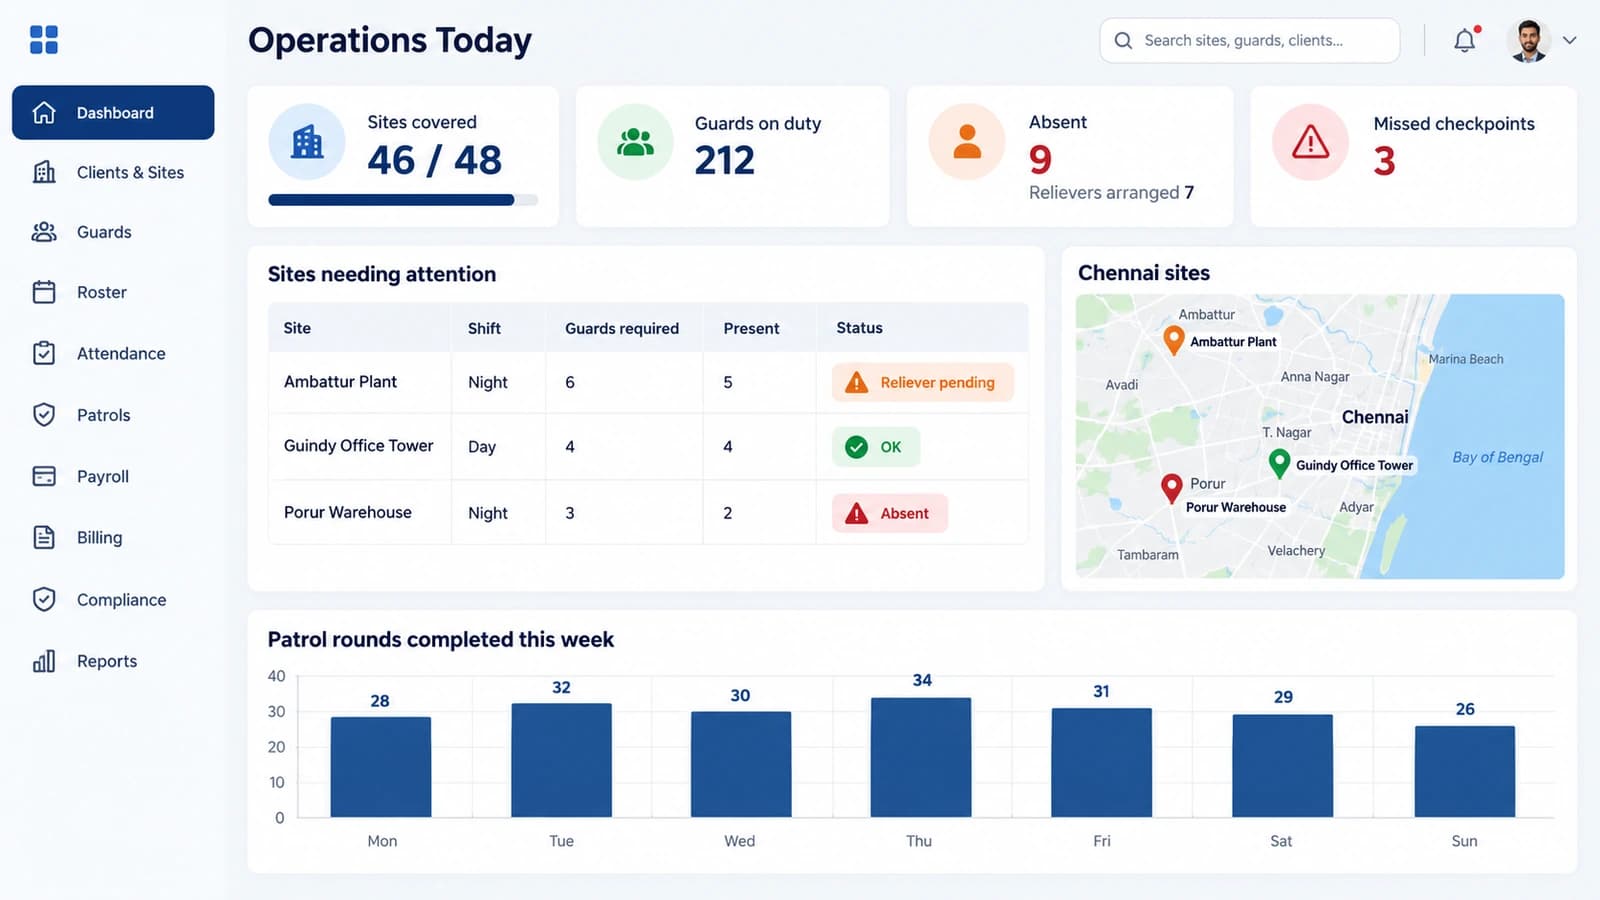Open the notifications bell

(x=1464, y=40)
